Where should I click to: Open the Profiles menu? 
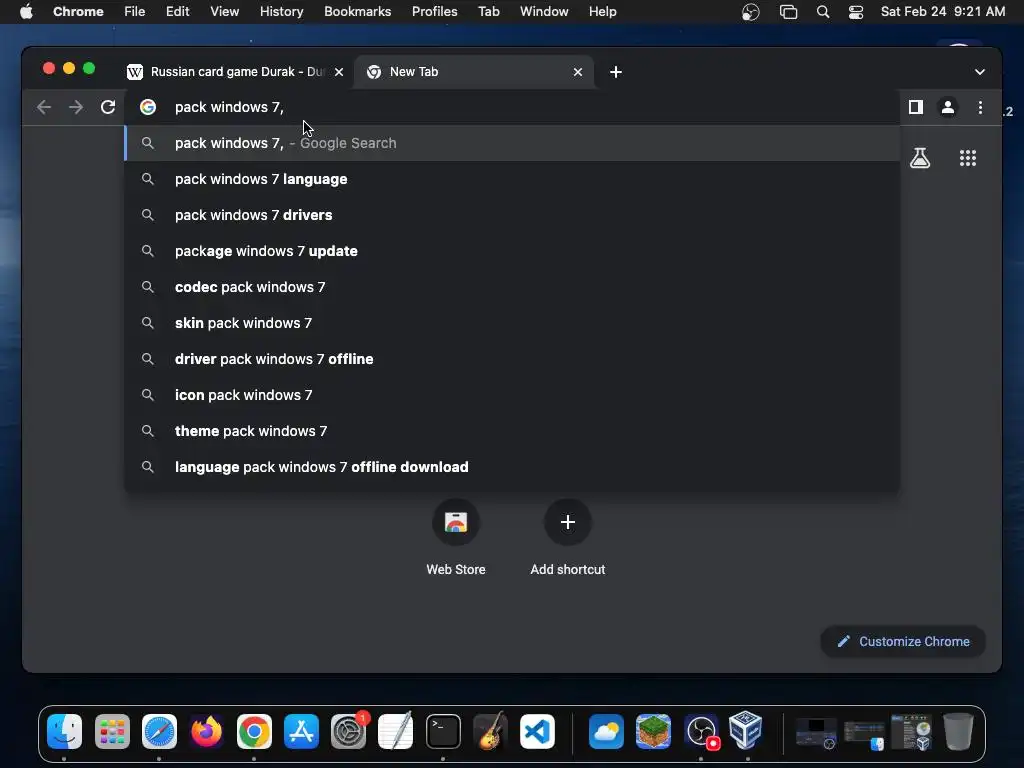pyautogui.click(x=434, y=11)
